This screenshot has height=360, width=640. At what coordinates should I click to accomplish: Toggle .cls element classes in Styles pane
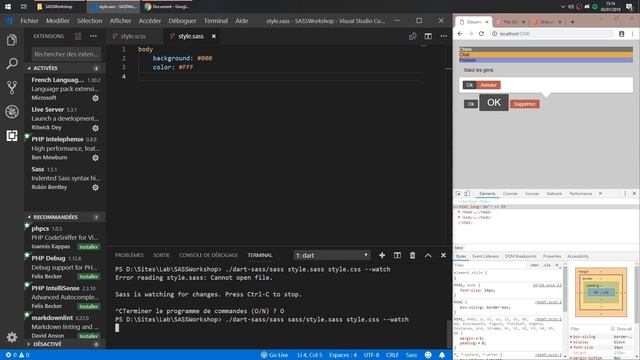pos(547,265)
